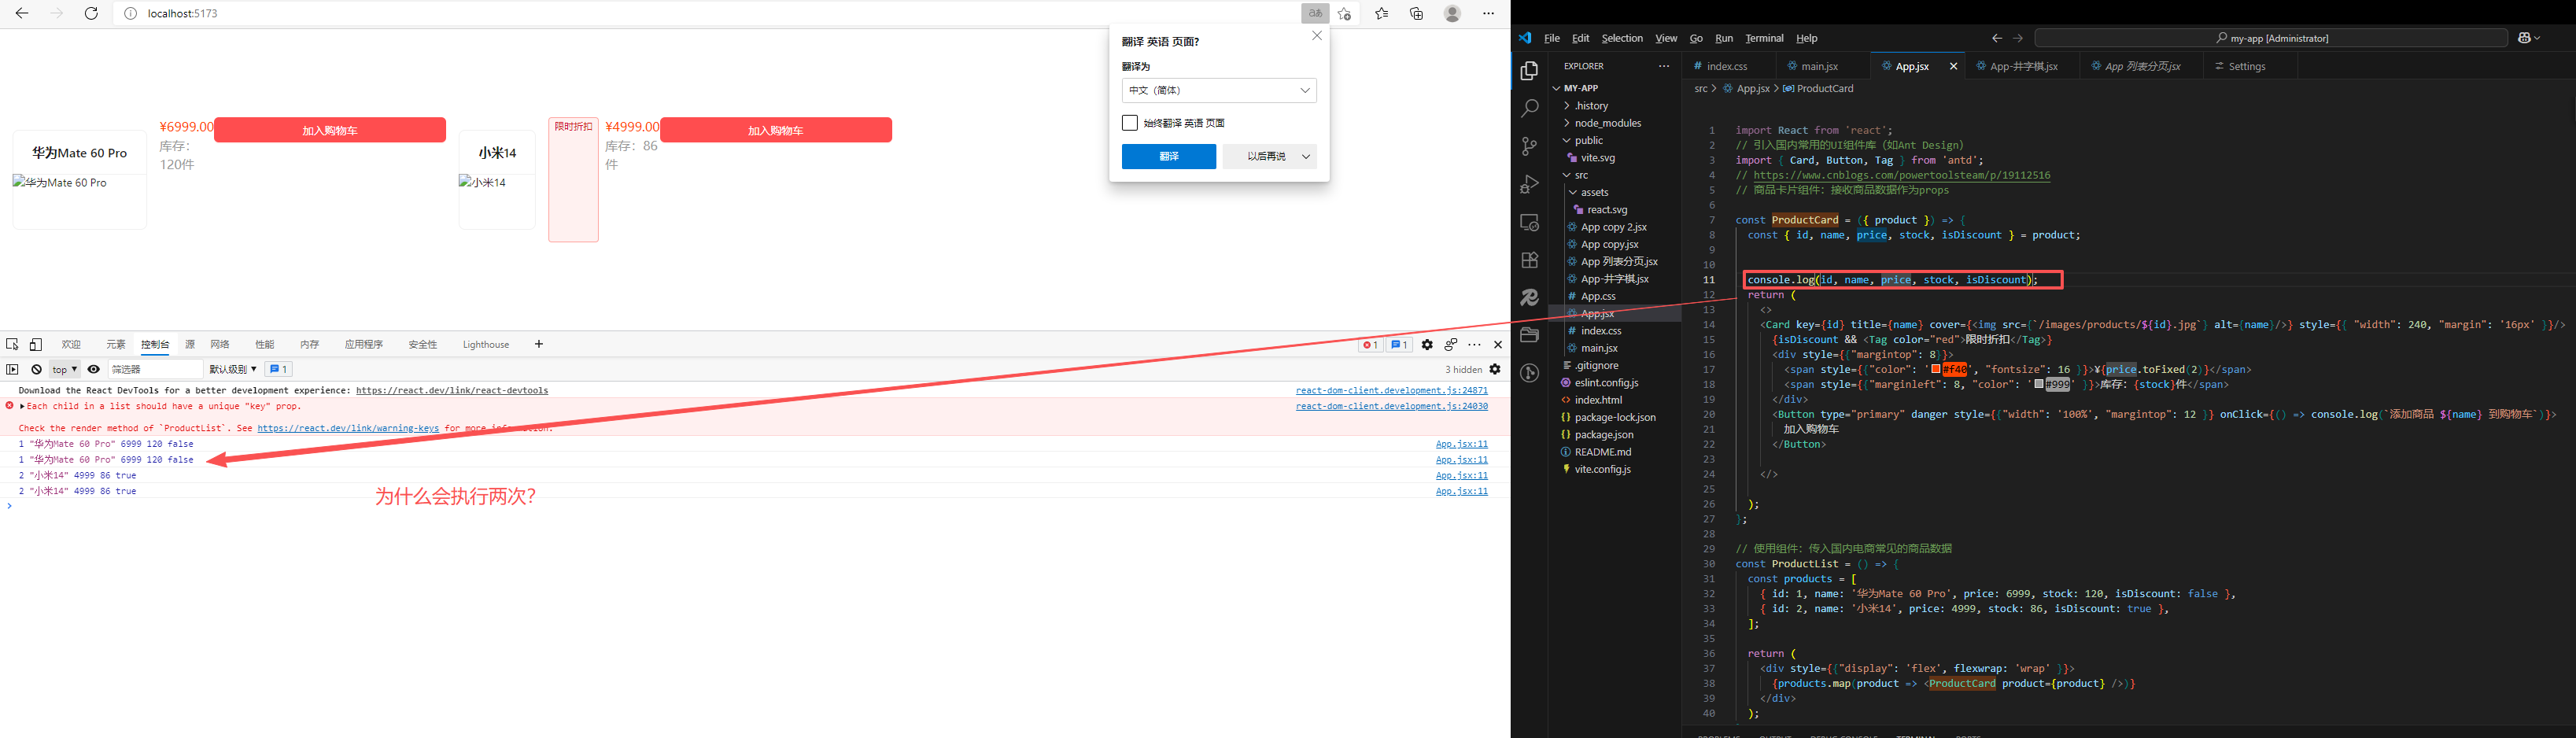Open the react-devtools link in console
Screen dimensions: 2576x738
point(452,390)
